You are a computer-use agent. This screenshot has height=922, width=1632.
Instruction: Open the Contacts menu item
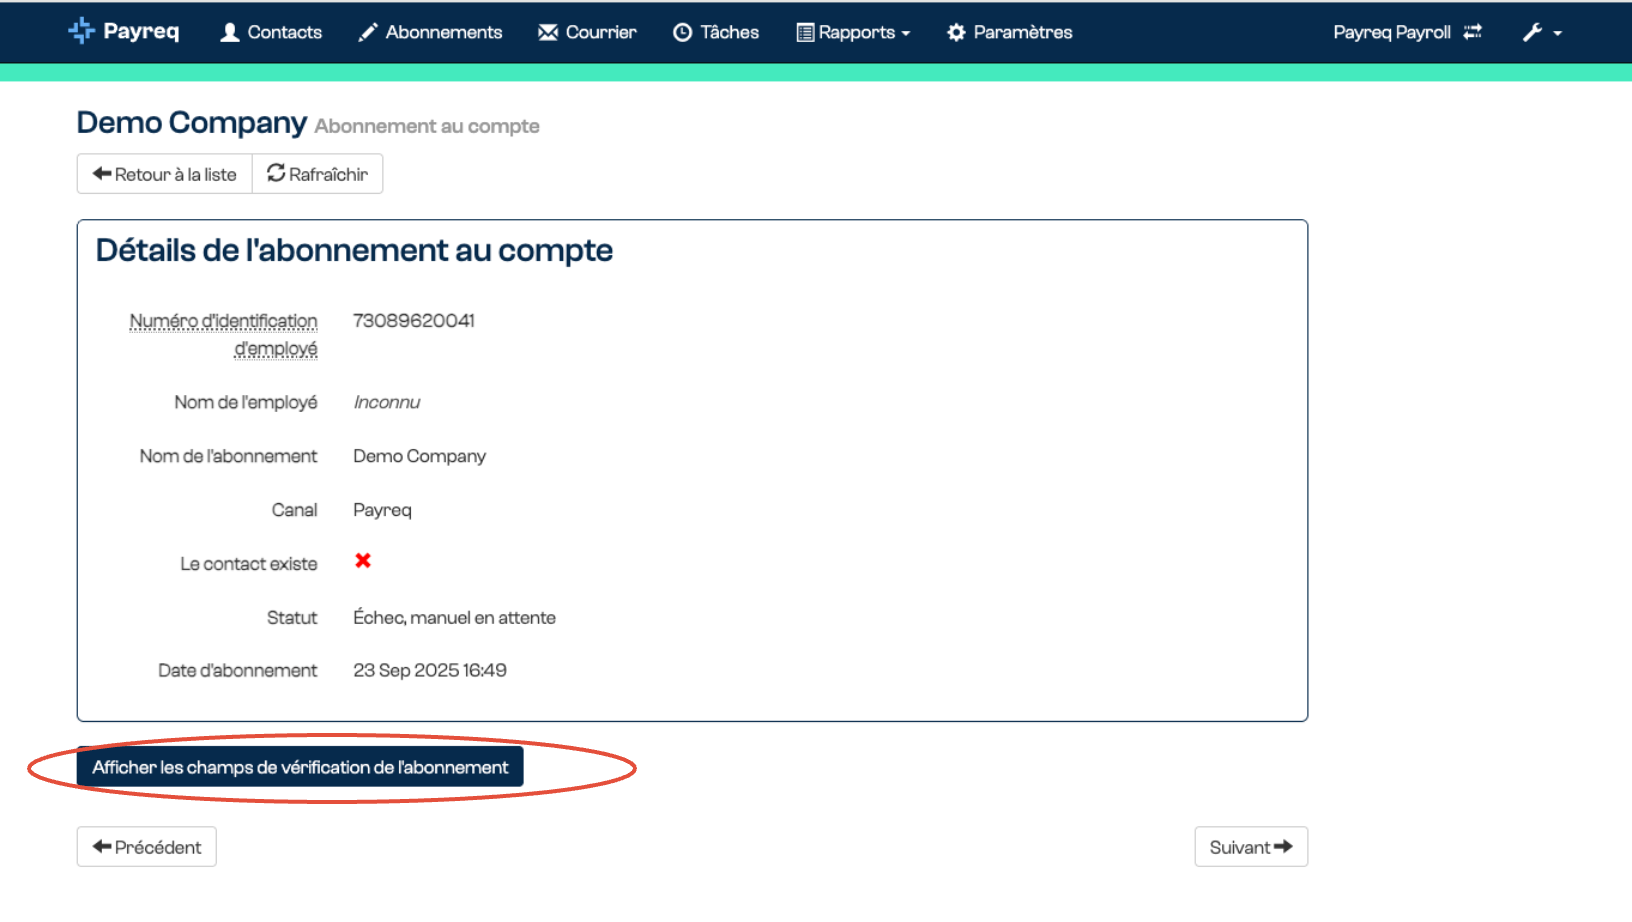(x=271, y=32)
